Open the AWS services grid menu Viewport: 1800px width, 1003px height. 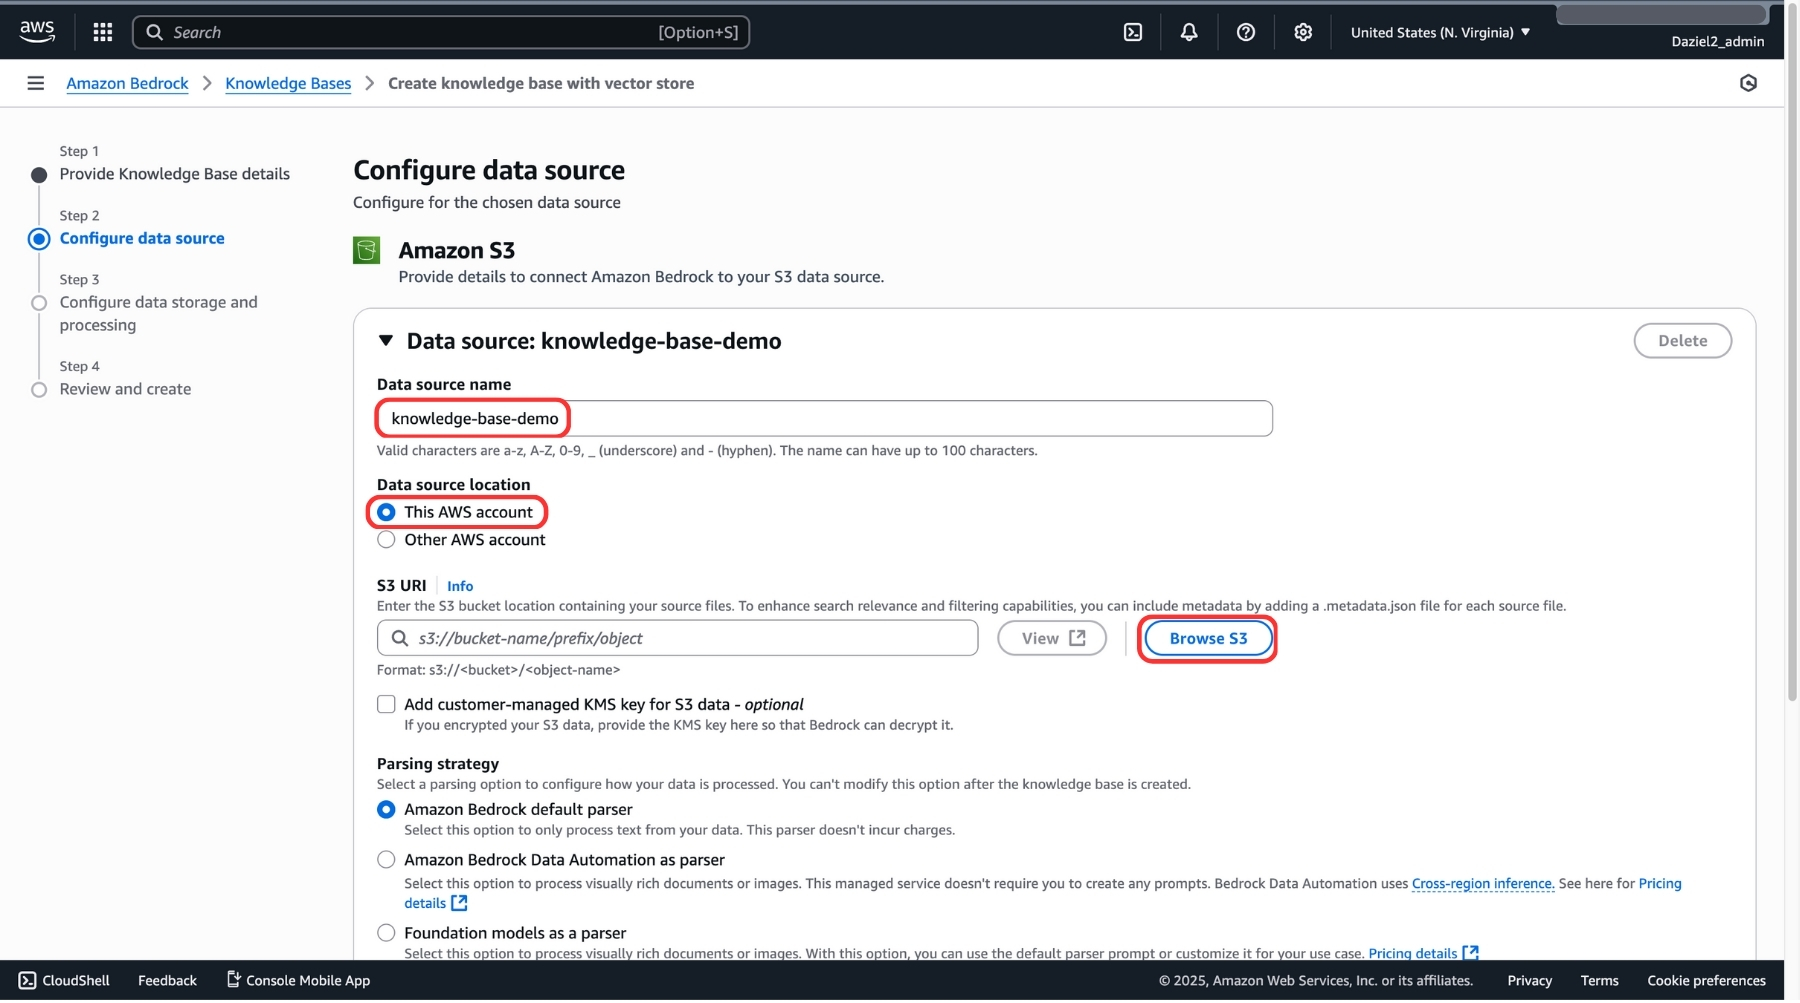click(x=102, y=32)
